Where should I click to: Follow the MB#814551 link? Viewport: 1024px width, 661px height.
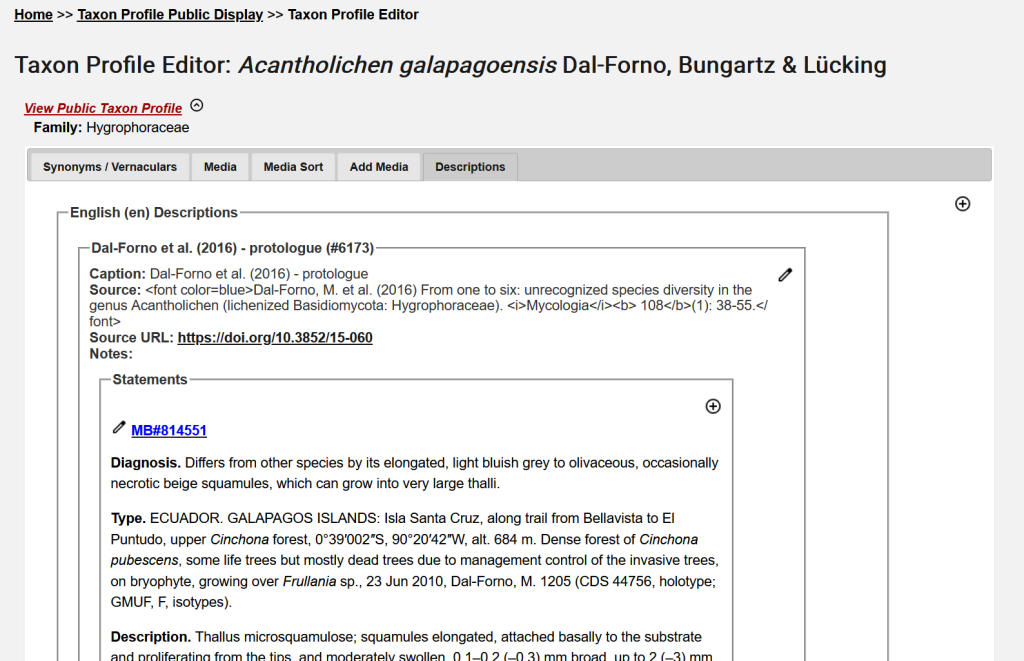[169, 431]
